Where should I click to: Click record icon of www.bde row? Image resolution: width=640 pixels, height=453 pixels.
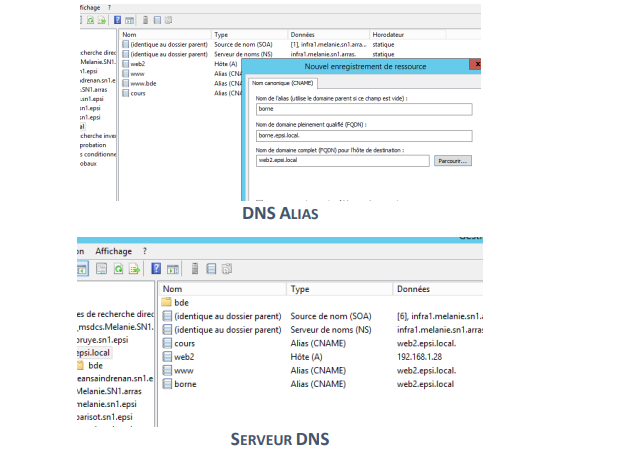click(x=126, y=83)
